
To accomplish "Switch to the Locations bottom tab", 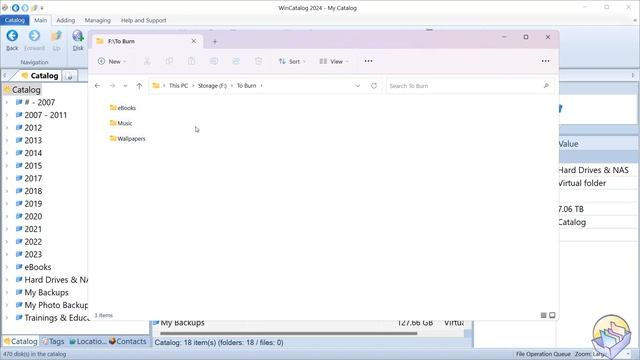I will [x=87, y=341].
